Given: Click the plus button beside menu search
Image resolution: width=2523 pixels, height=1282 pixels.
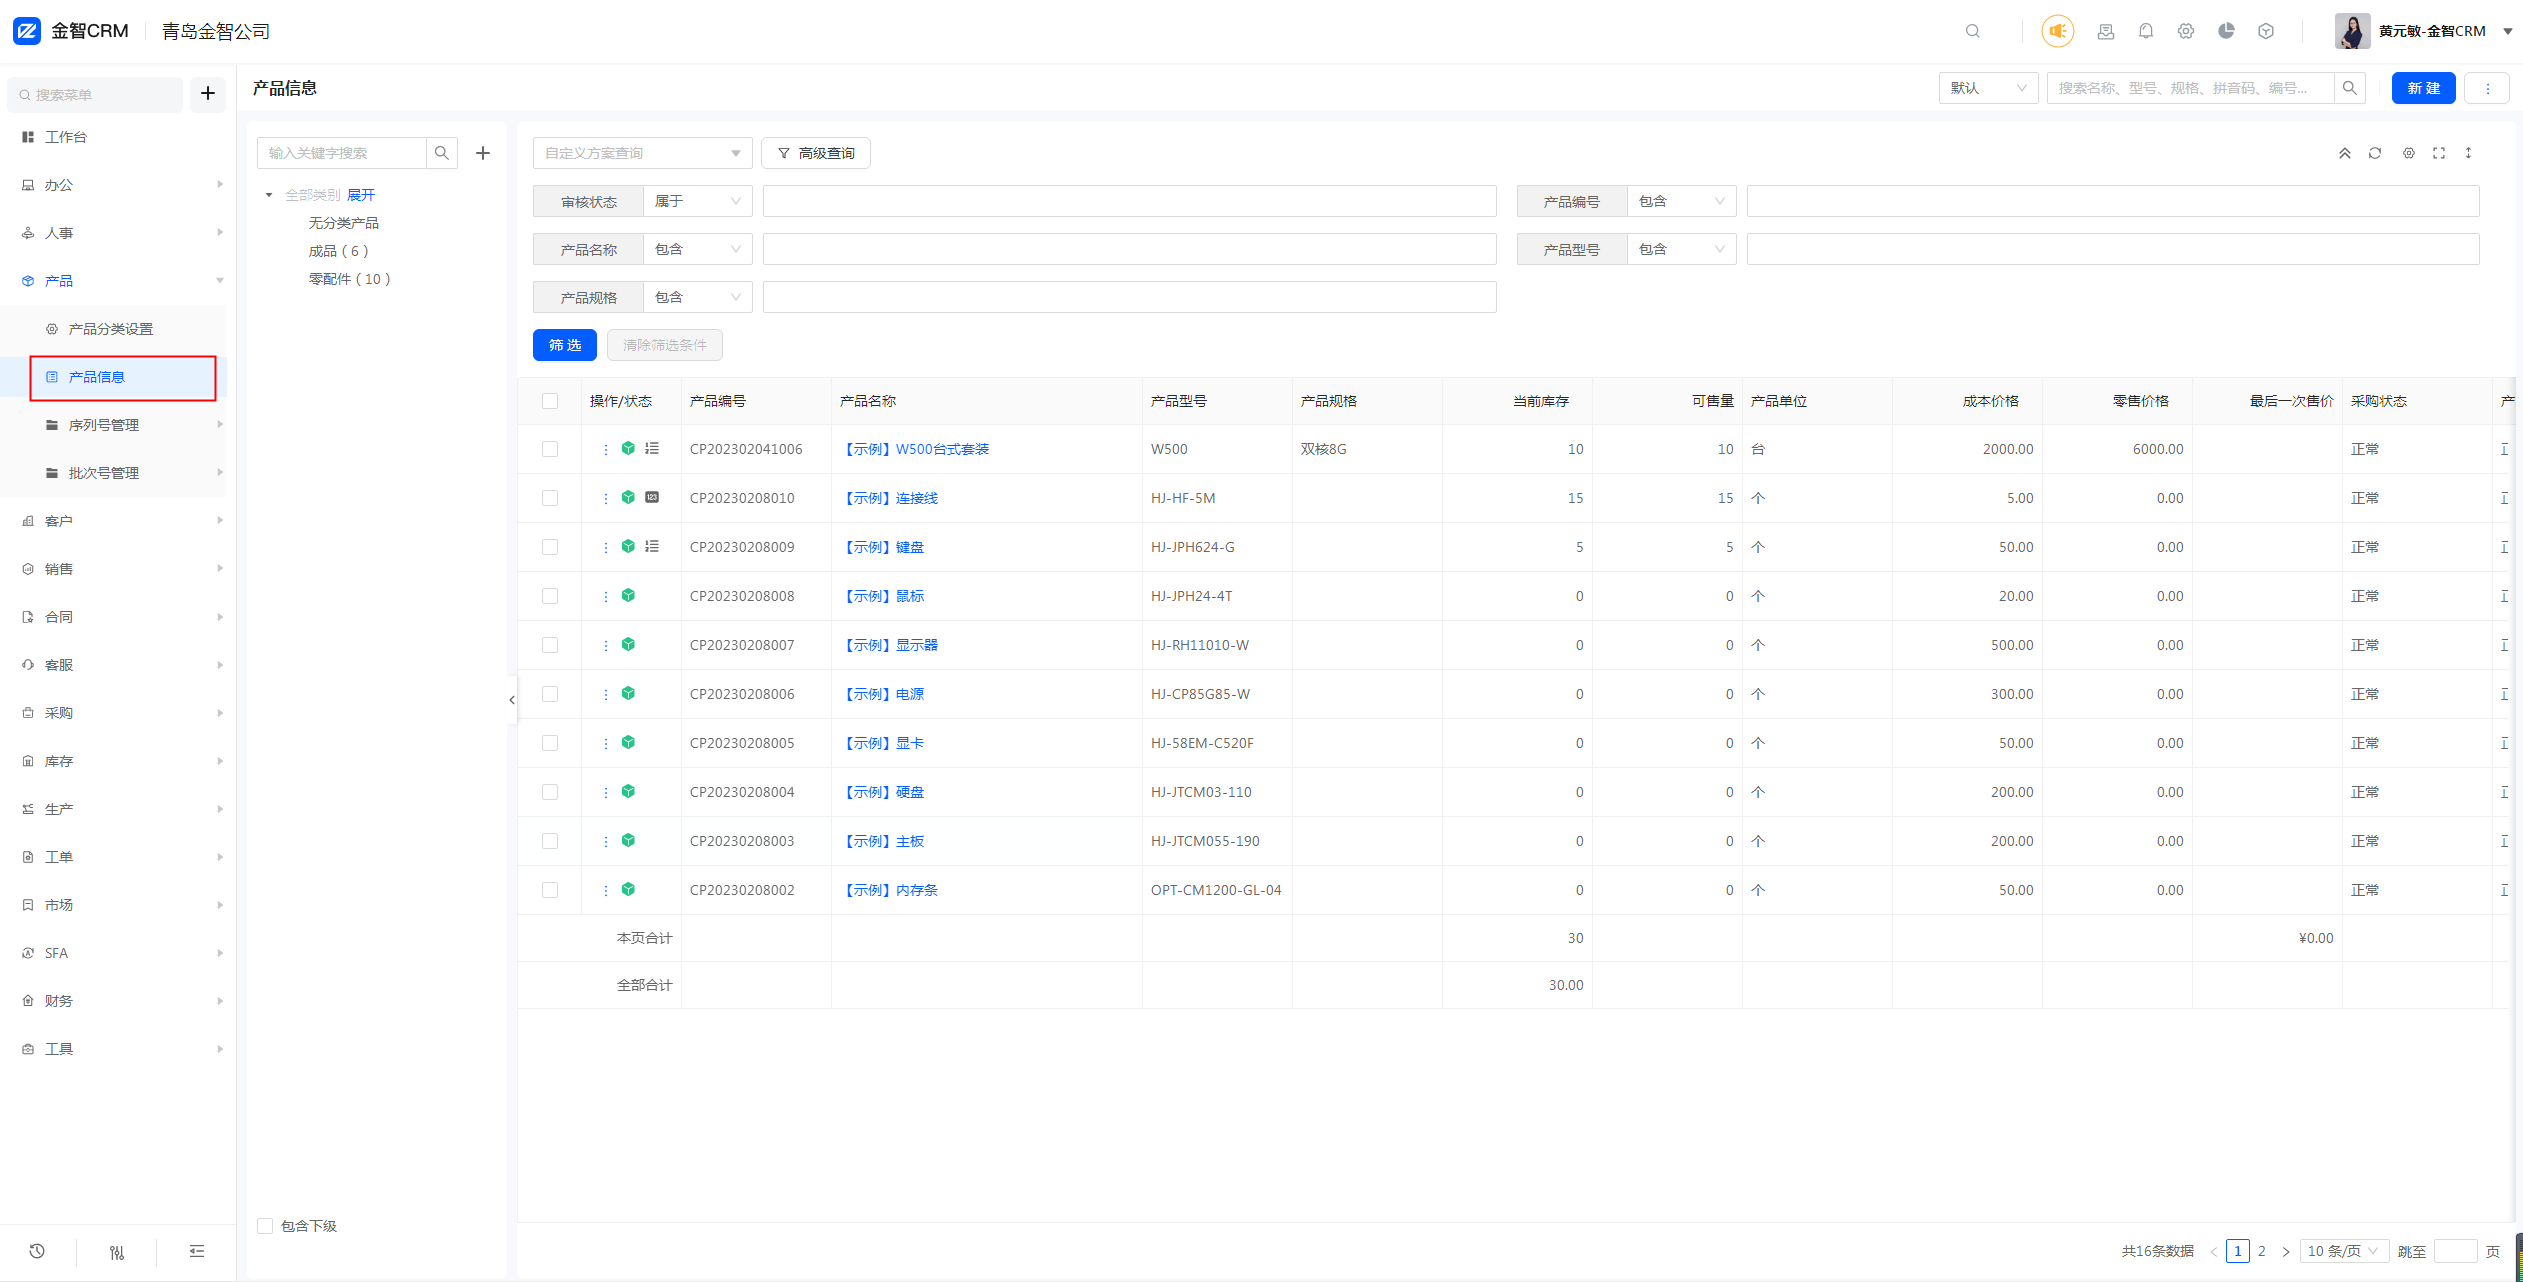Looking at the screenshot, I should (208, 94).
